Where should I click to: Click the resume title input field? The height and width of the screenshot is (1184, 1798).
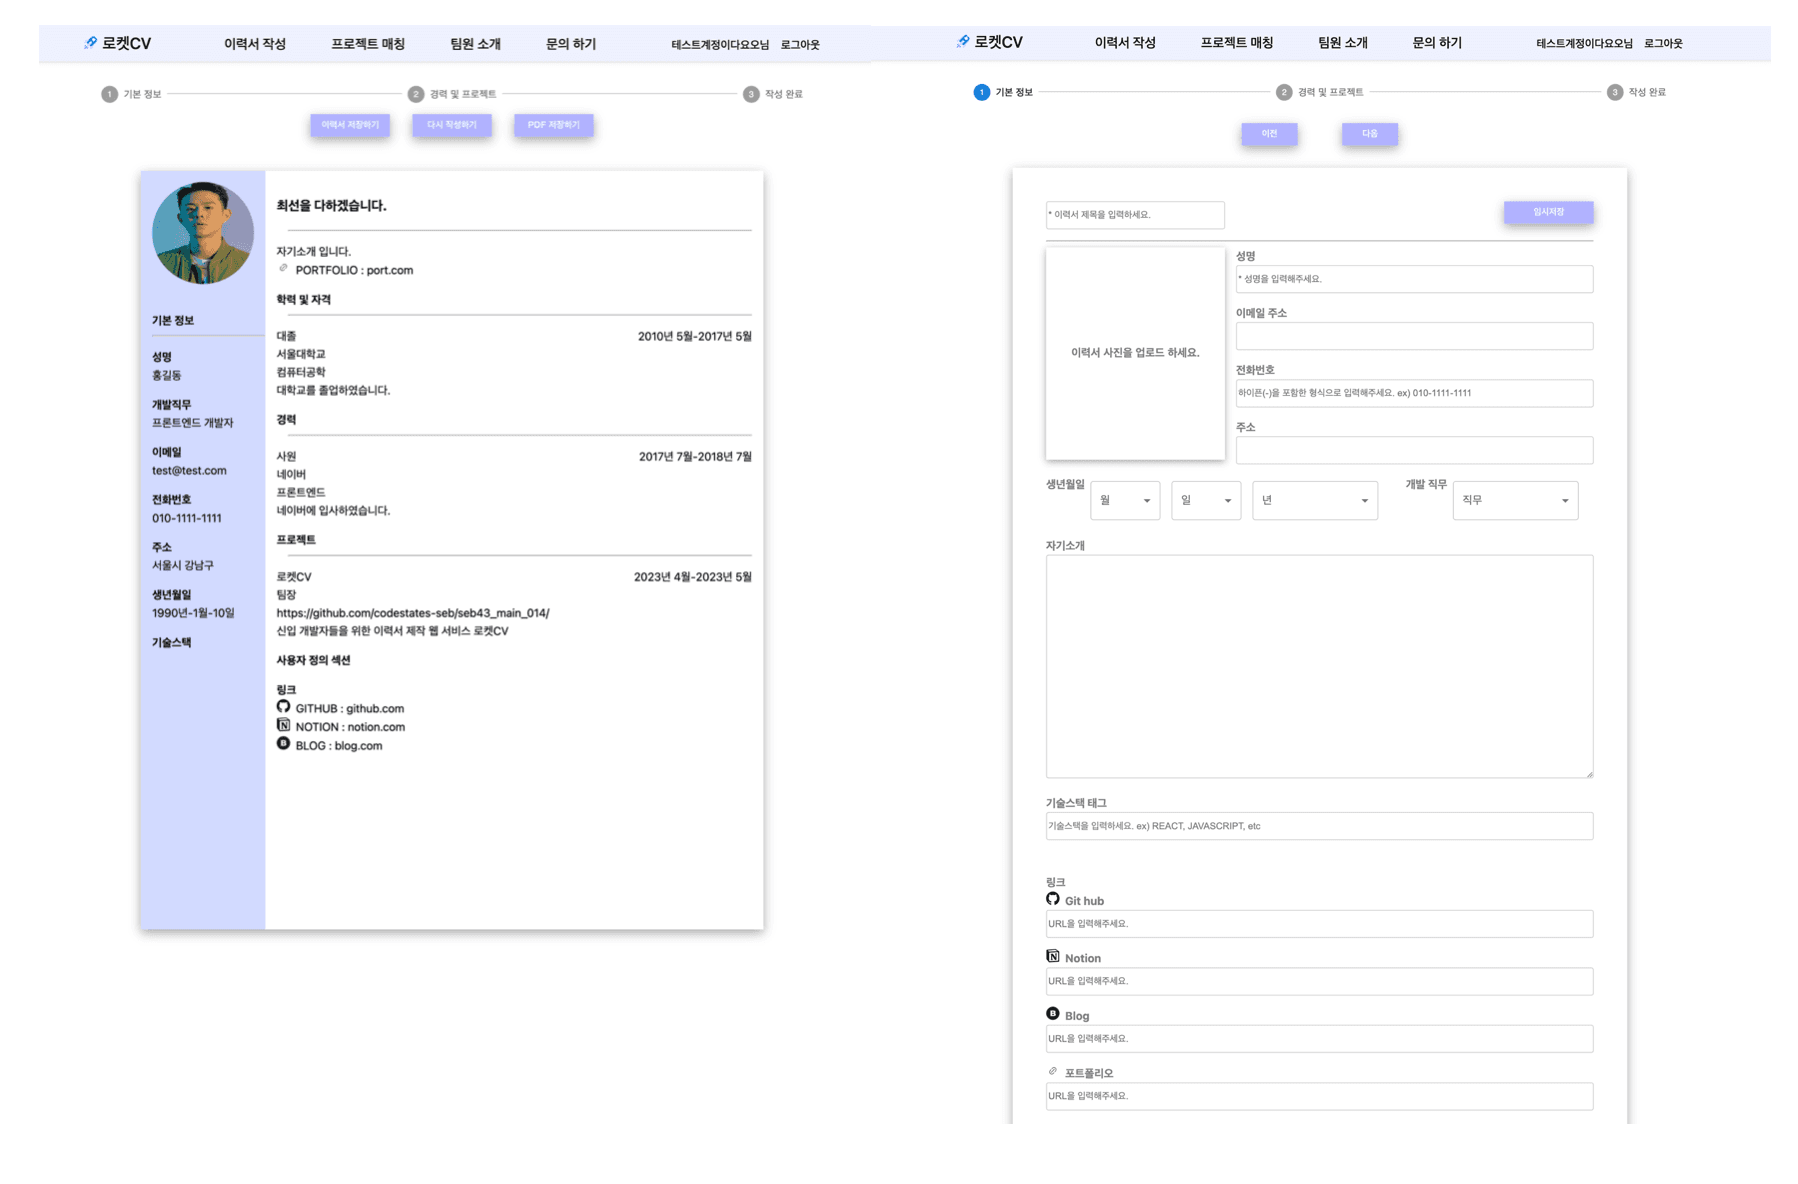click(x=1135, y=215)
